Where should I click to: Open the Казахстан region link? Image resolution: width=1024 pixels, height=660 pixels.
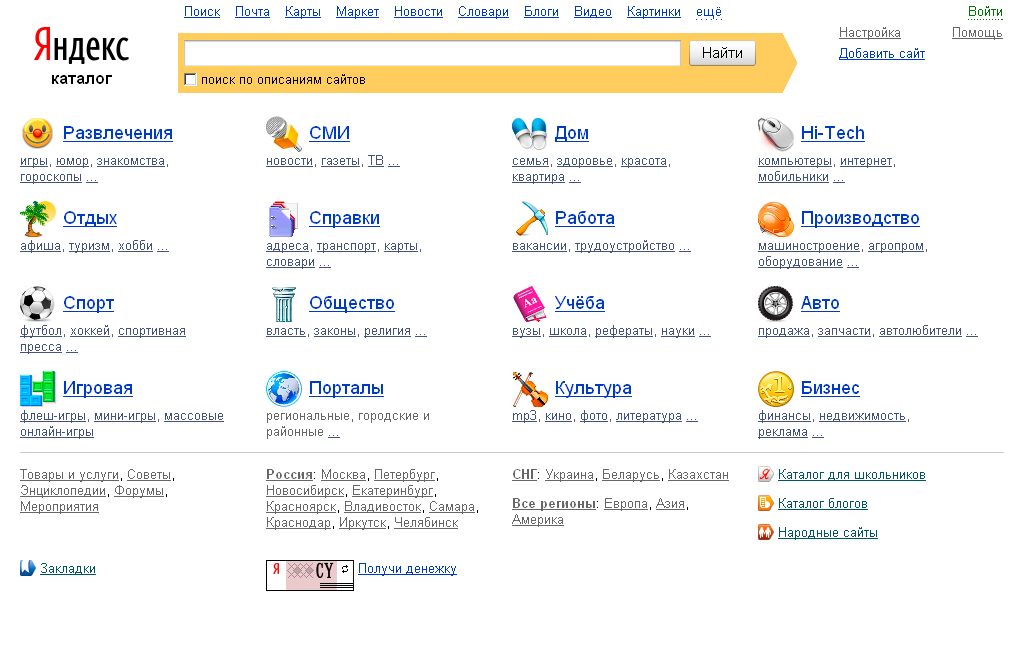tap(698, 475)
